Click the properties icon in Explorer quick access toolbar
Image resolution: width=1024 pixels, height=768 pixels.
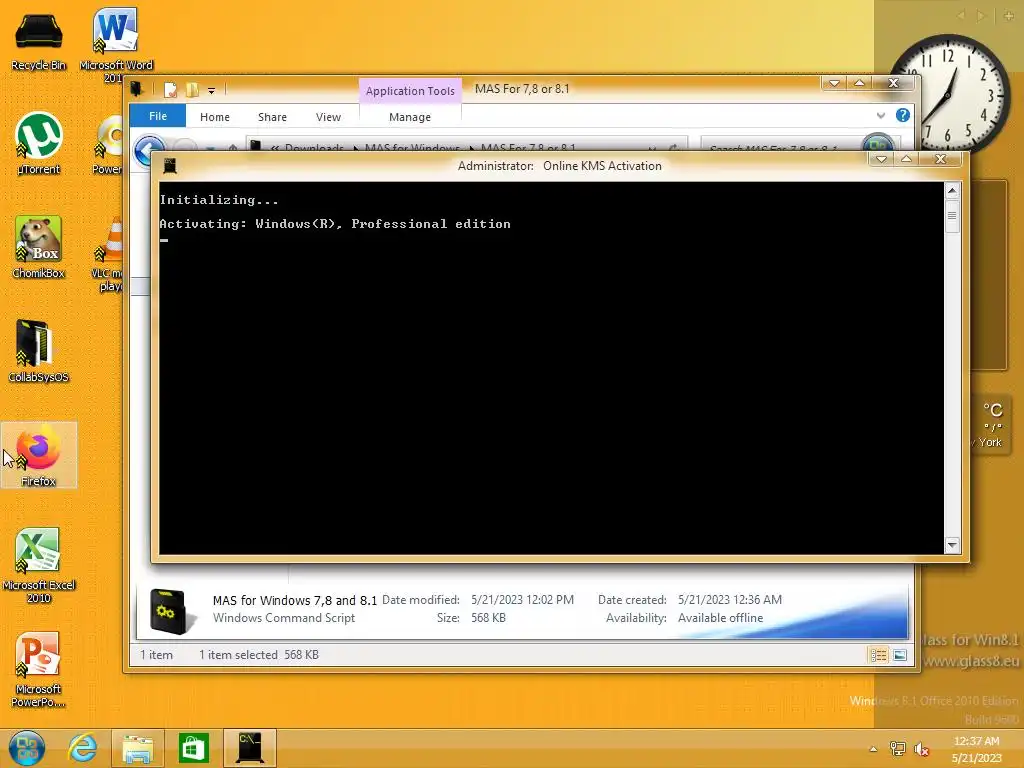170,90
